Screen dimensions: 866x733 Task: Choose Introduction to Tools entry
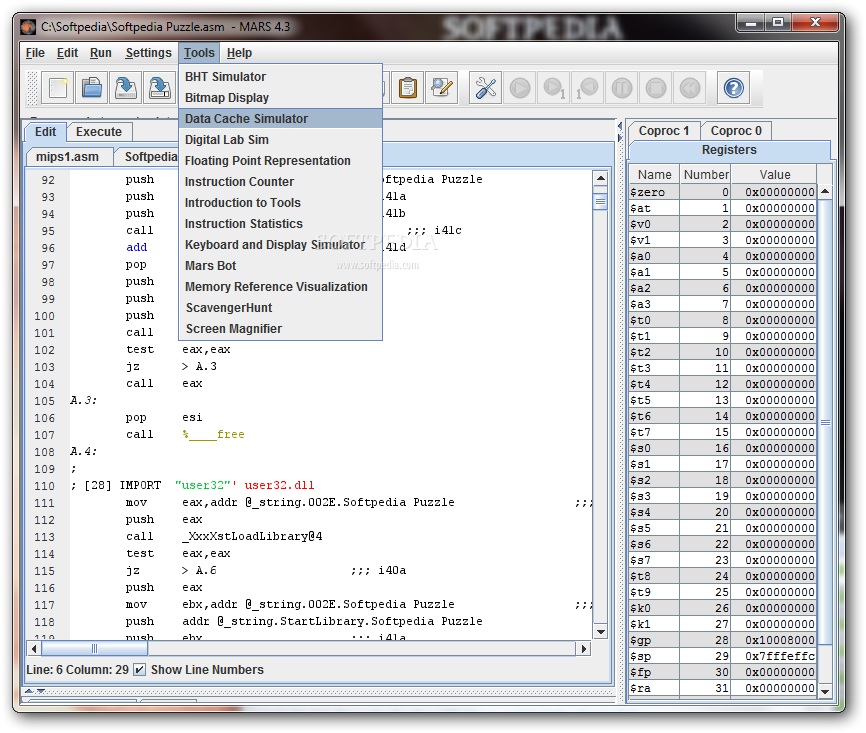click(281, 203)
